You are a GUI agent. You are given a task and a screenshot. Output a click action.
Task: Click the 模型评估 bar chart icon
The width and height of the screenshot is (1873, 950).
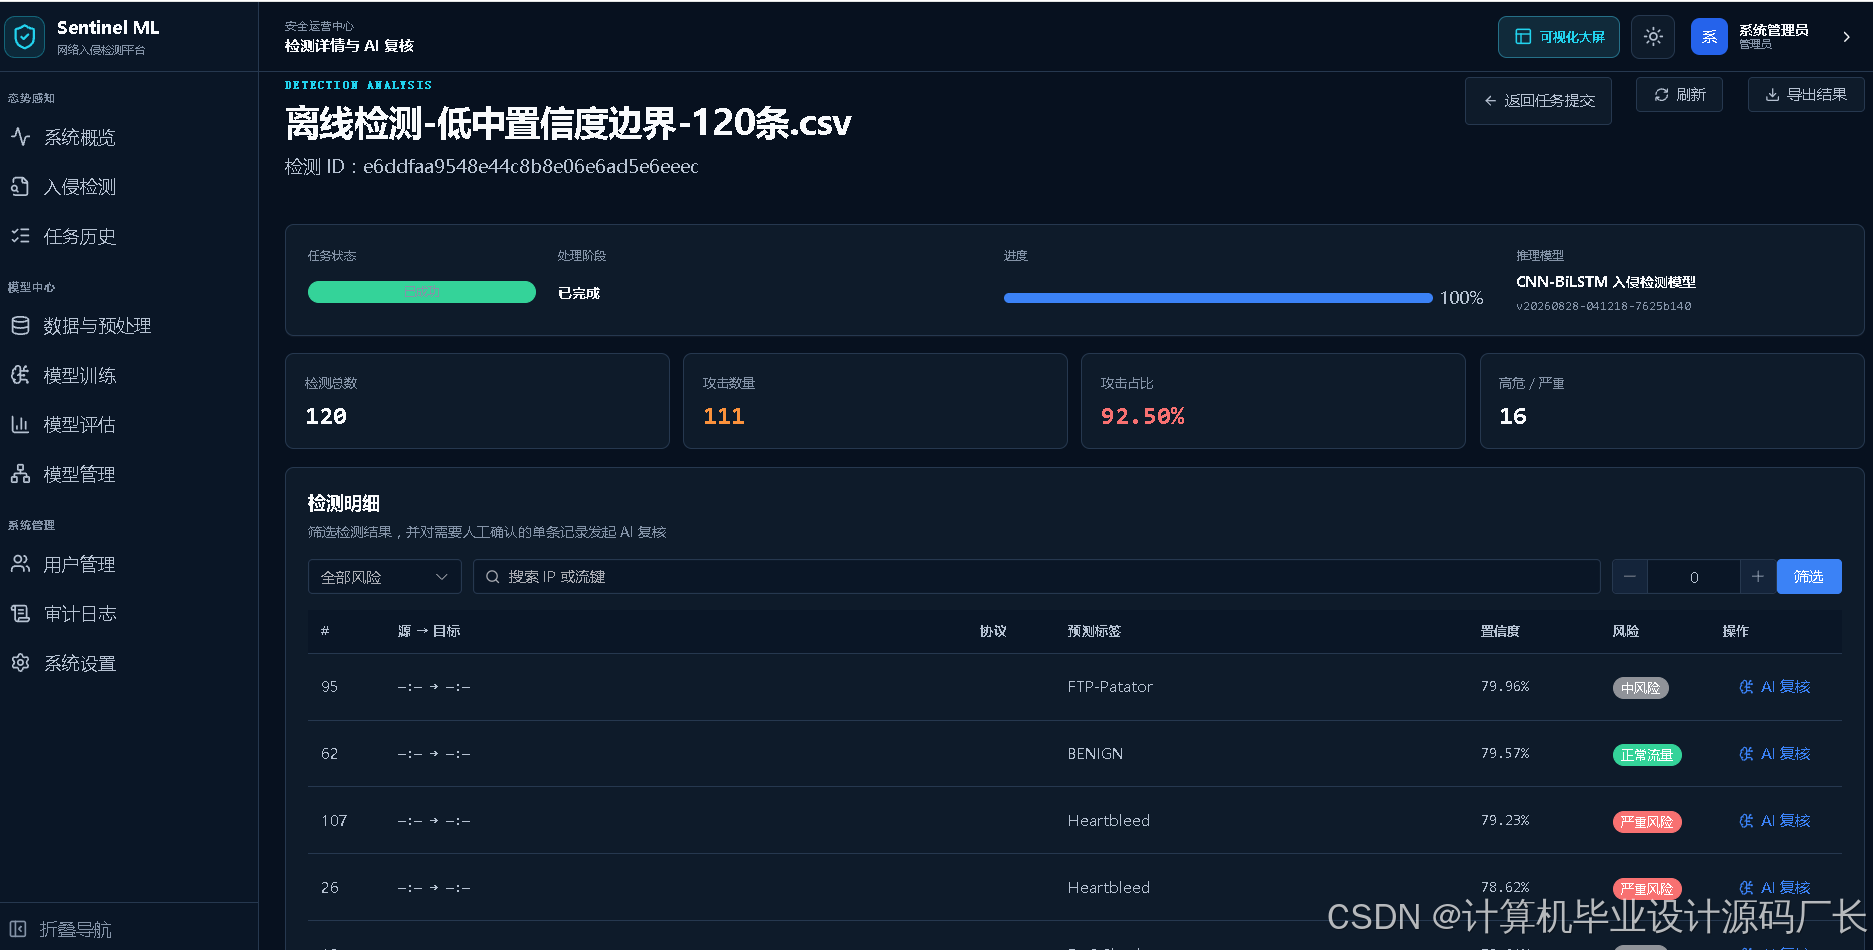(x=20, y=424)
